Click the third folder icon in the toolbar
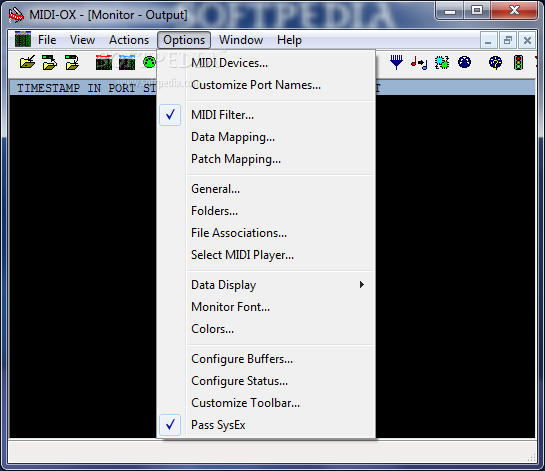Image resolution: width=545 pixels, height=471 pixels. click(72, 63)
